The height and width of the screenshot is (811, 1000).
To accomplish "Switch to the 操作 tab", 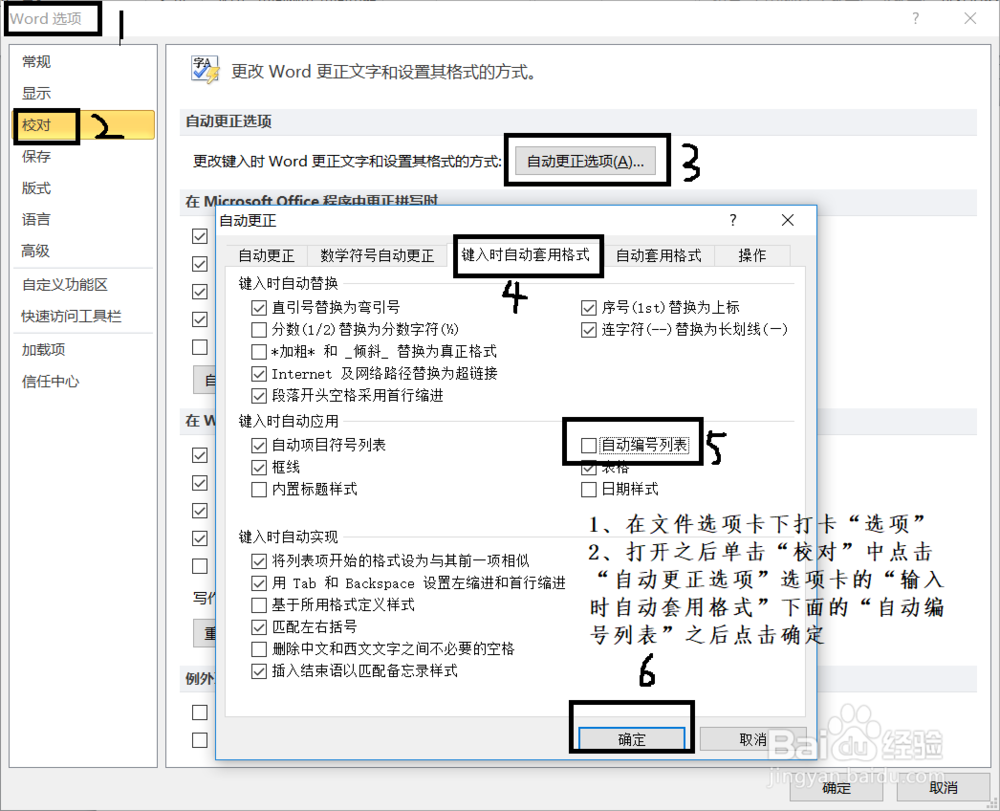I will (752, 256).
